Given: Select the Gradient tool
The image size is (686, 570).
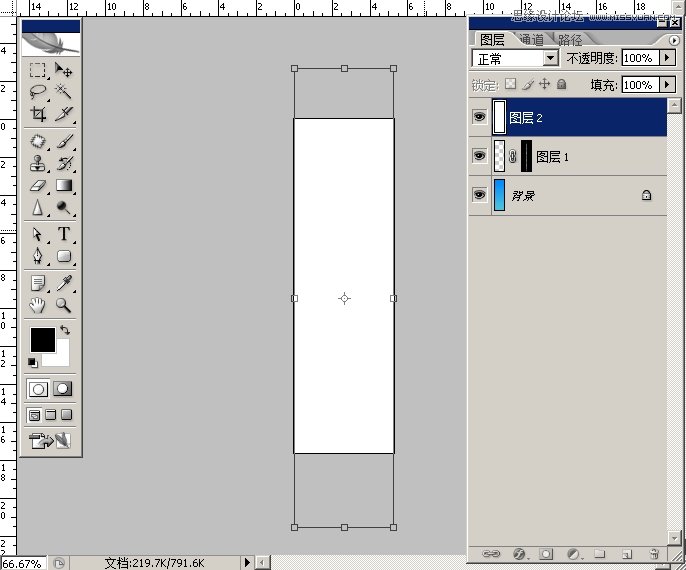Looking at the screenshot, I should [63, 185].
